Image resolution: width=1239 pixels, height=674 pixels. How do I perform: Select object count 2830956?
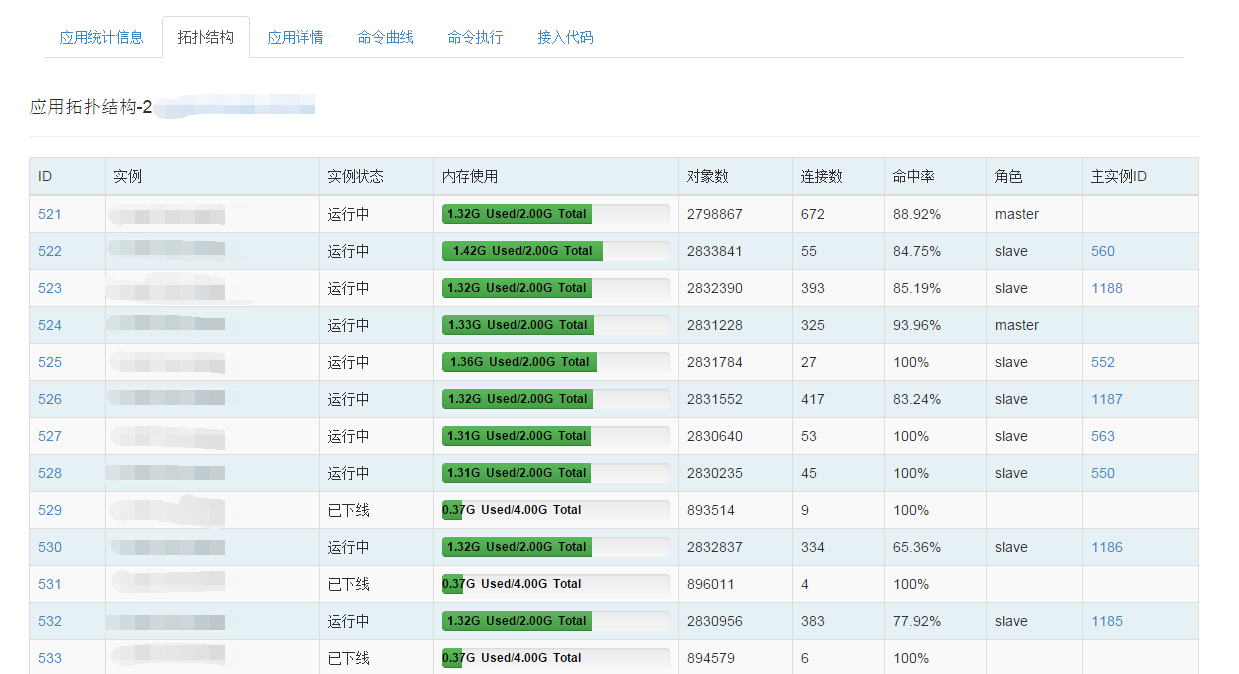(x=715, y=621)
